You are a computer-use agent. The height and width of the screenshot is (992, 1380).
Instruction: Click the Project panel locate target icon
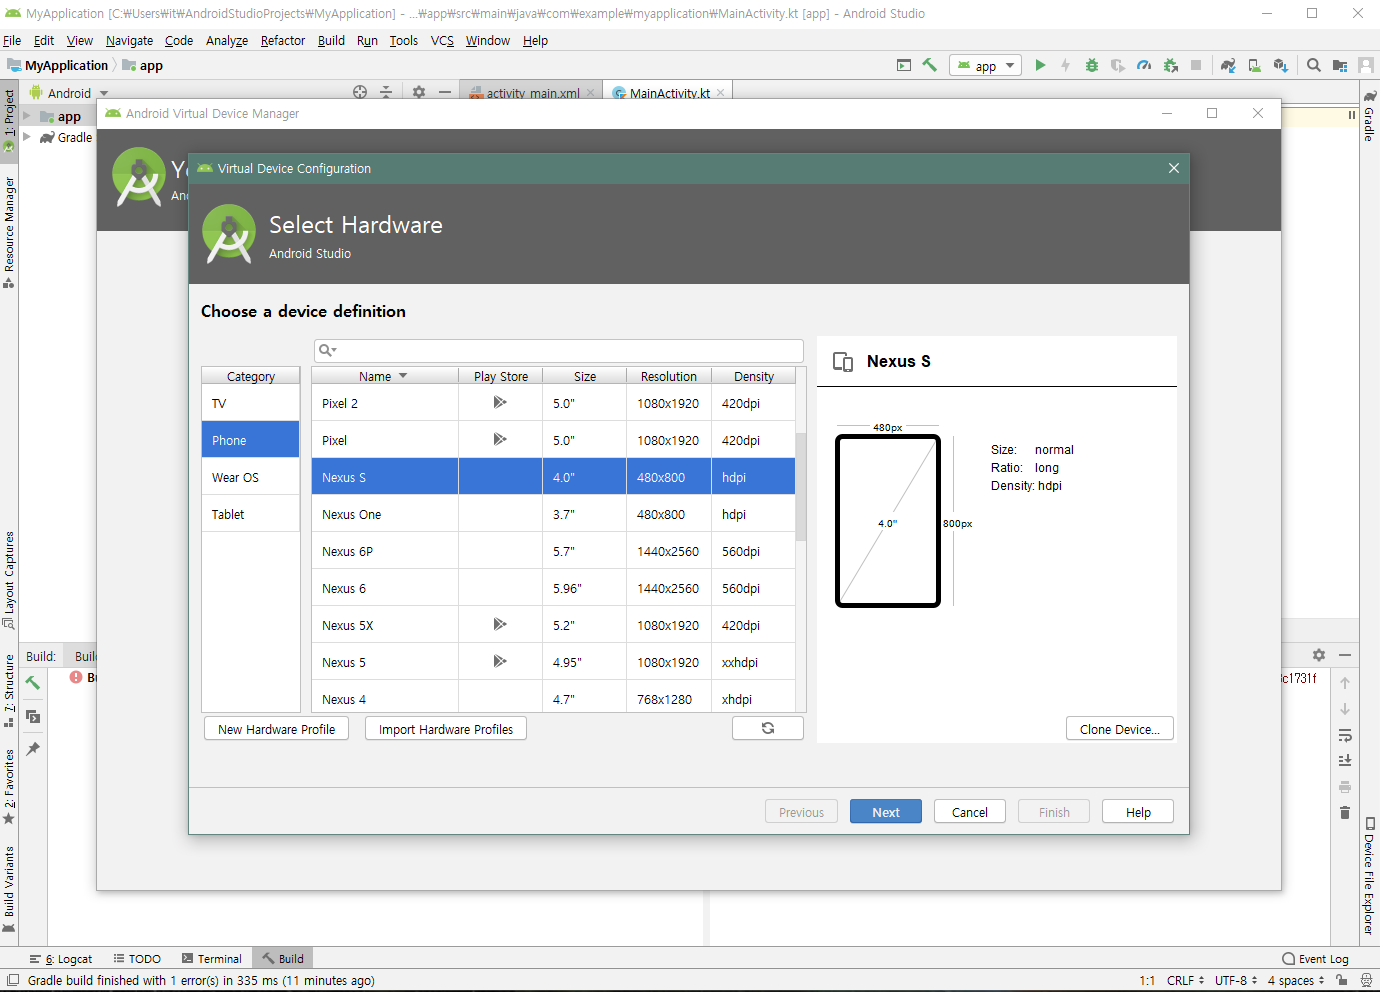(360, 92)
